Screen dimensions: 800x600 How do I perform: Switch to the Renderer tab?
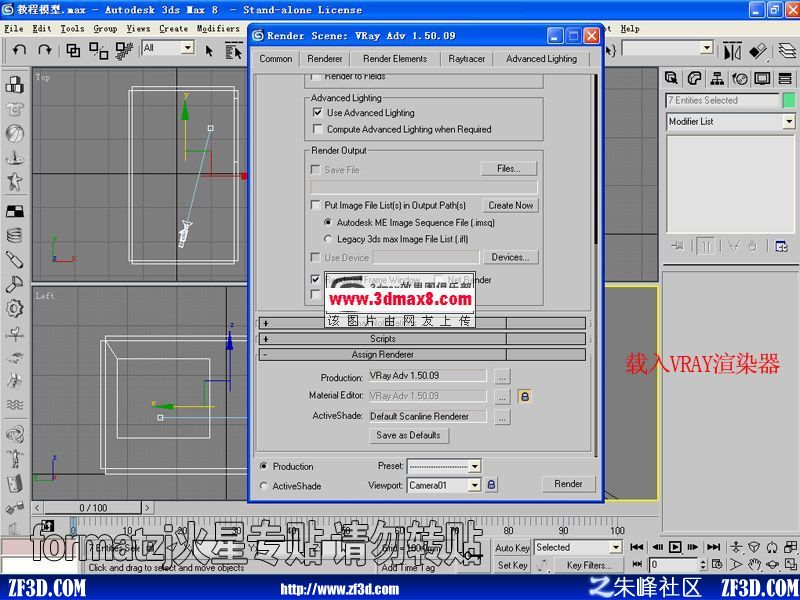324,59
